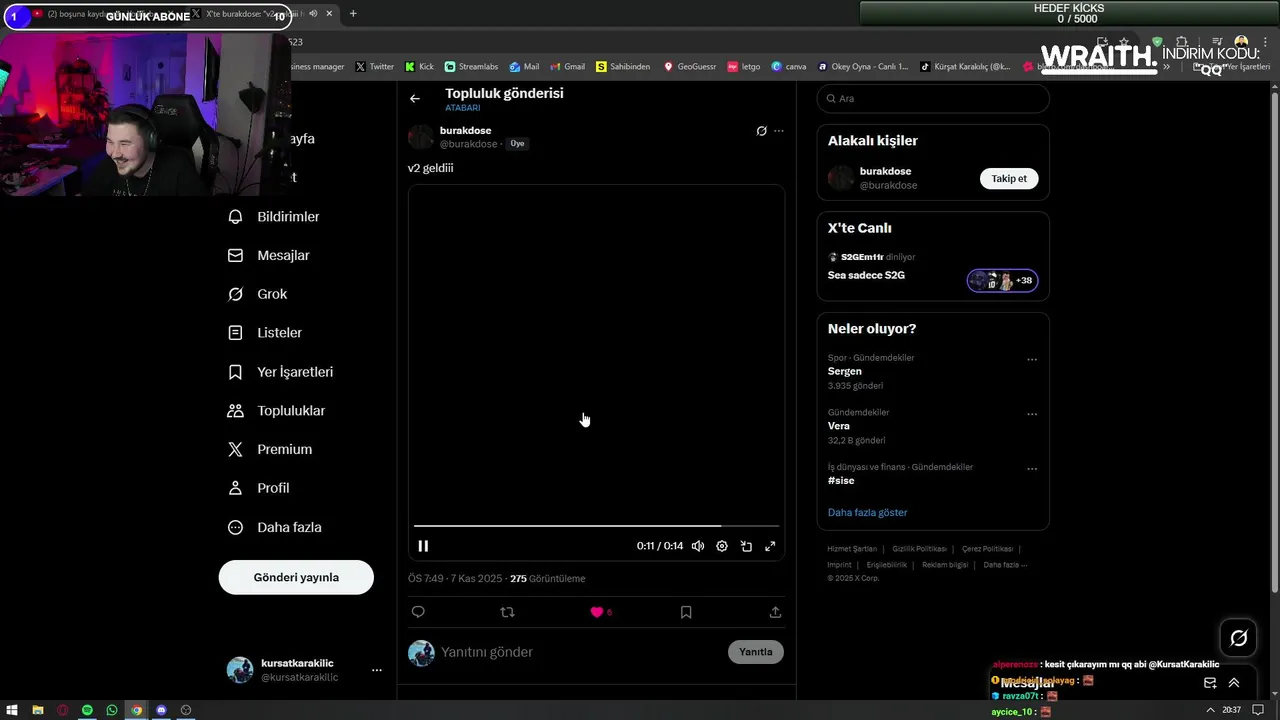Open Spotify from the taskbar
1280x720 pixels.
pos(87,710)
